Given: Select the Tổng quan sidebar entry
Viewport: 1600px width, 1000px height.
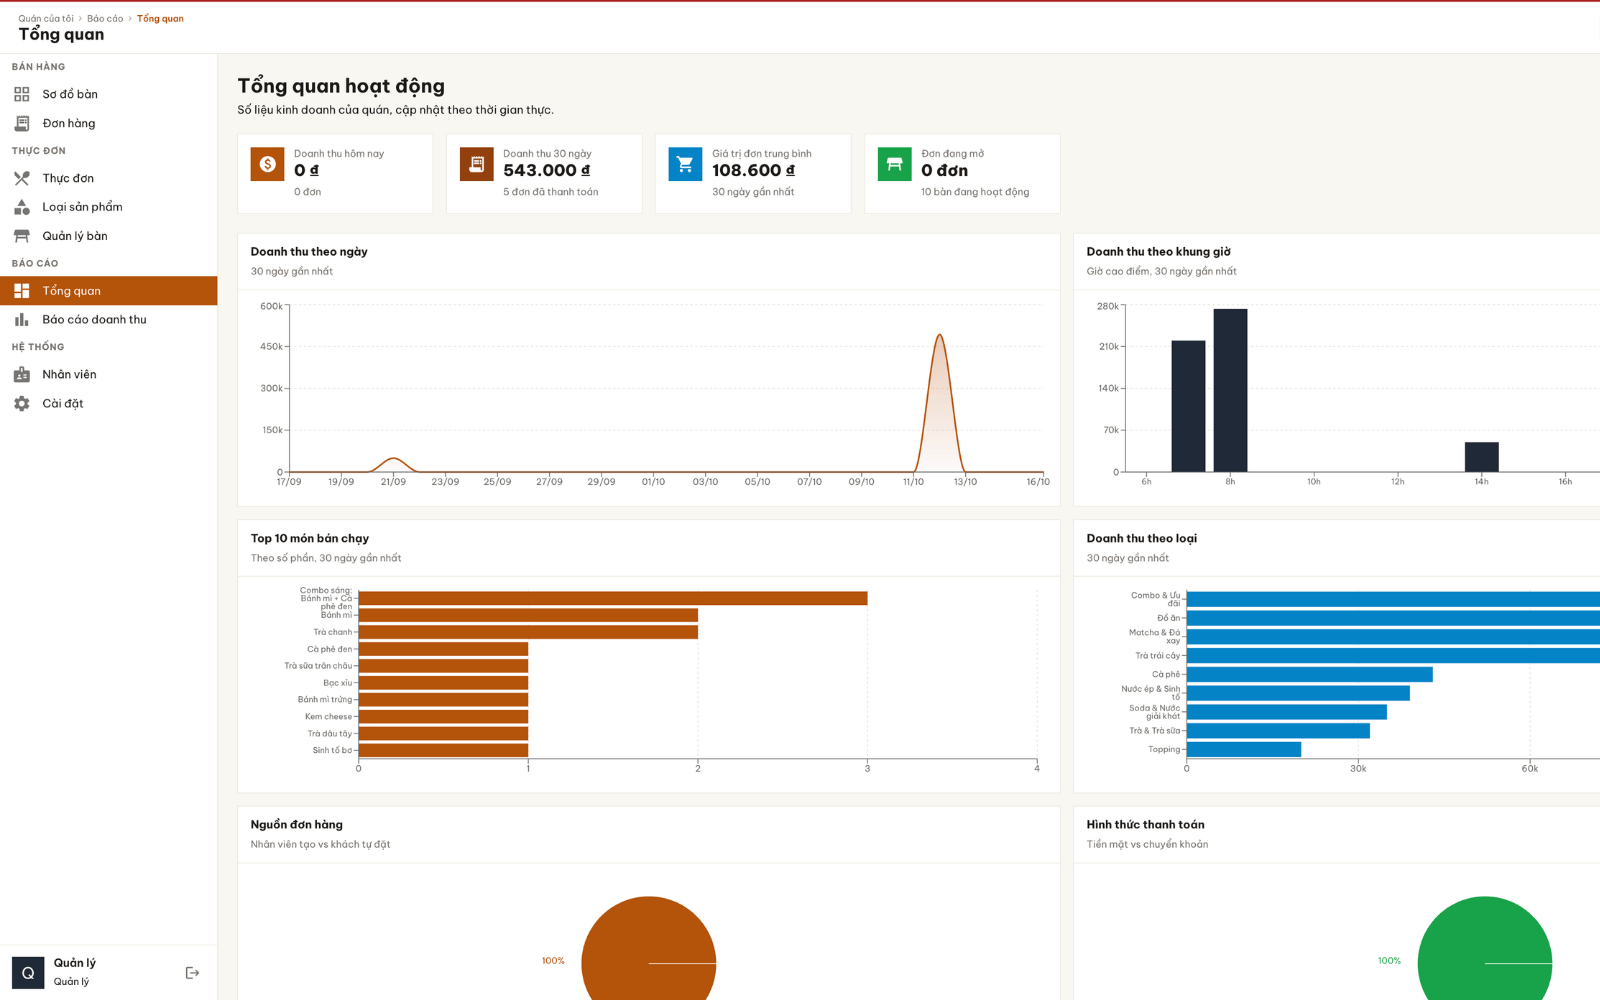Looking at the screenshot, I should click(108, 291).
